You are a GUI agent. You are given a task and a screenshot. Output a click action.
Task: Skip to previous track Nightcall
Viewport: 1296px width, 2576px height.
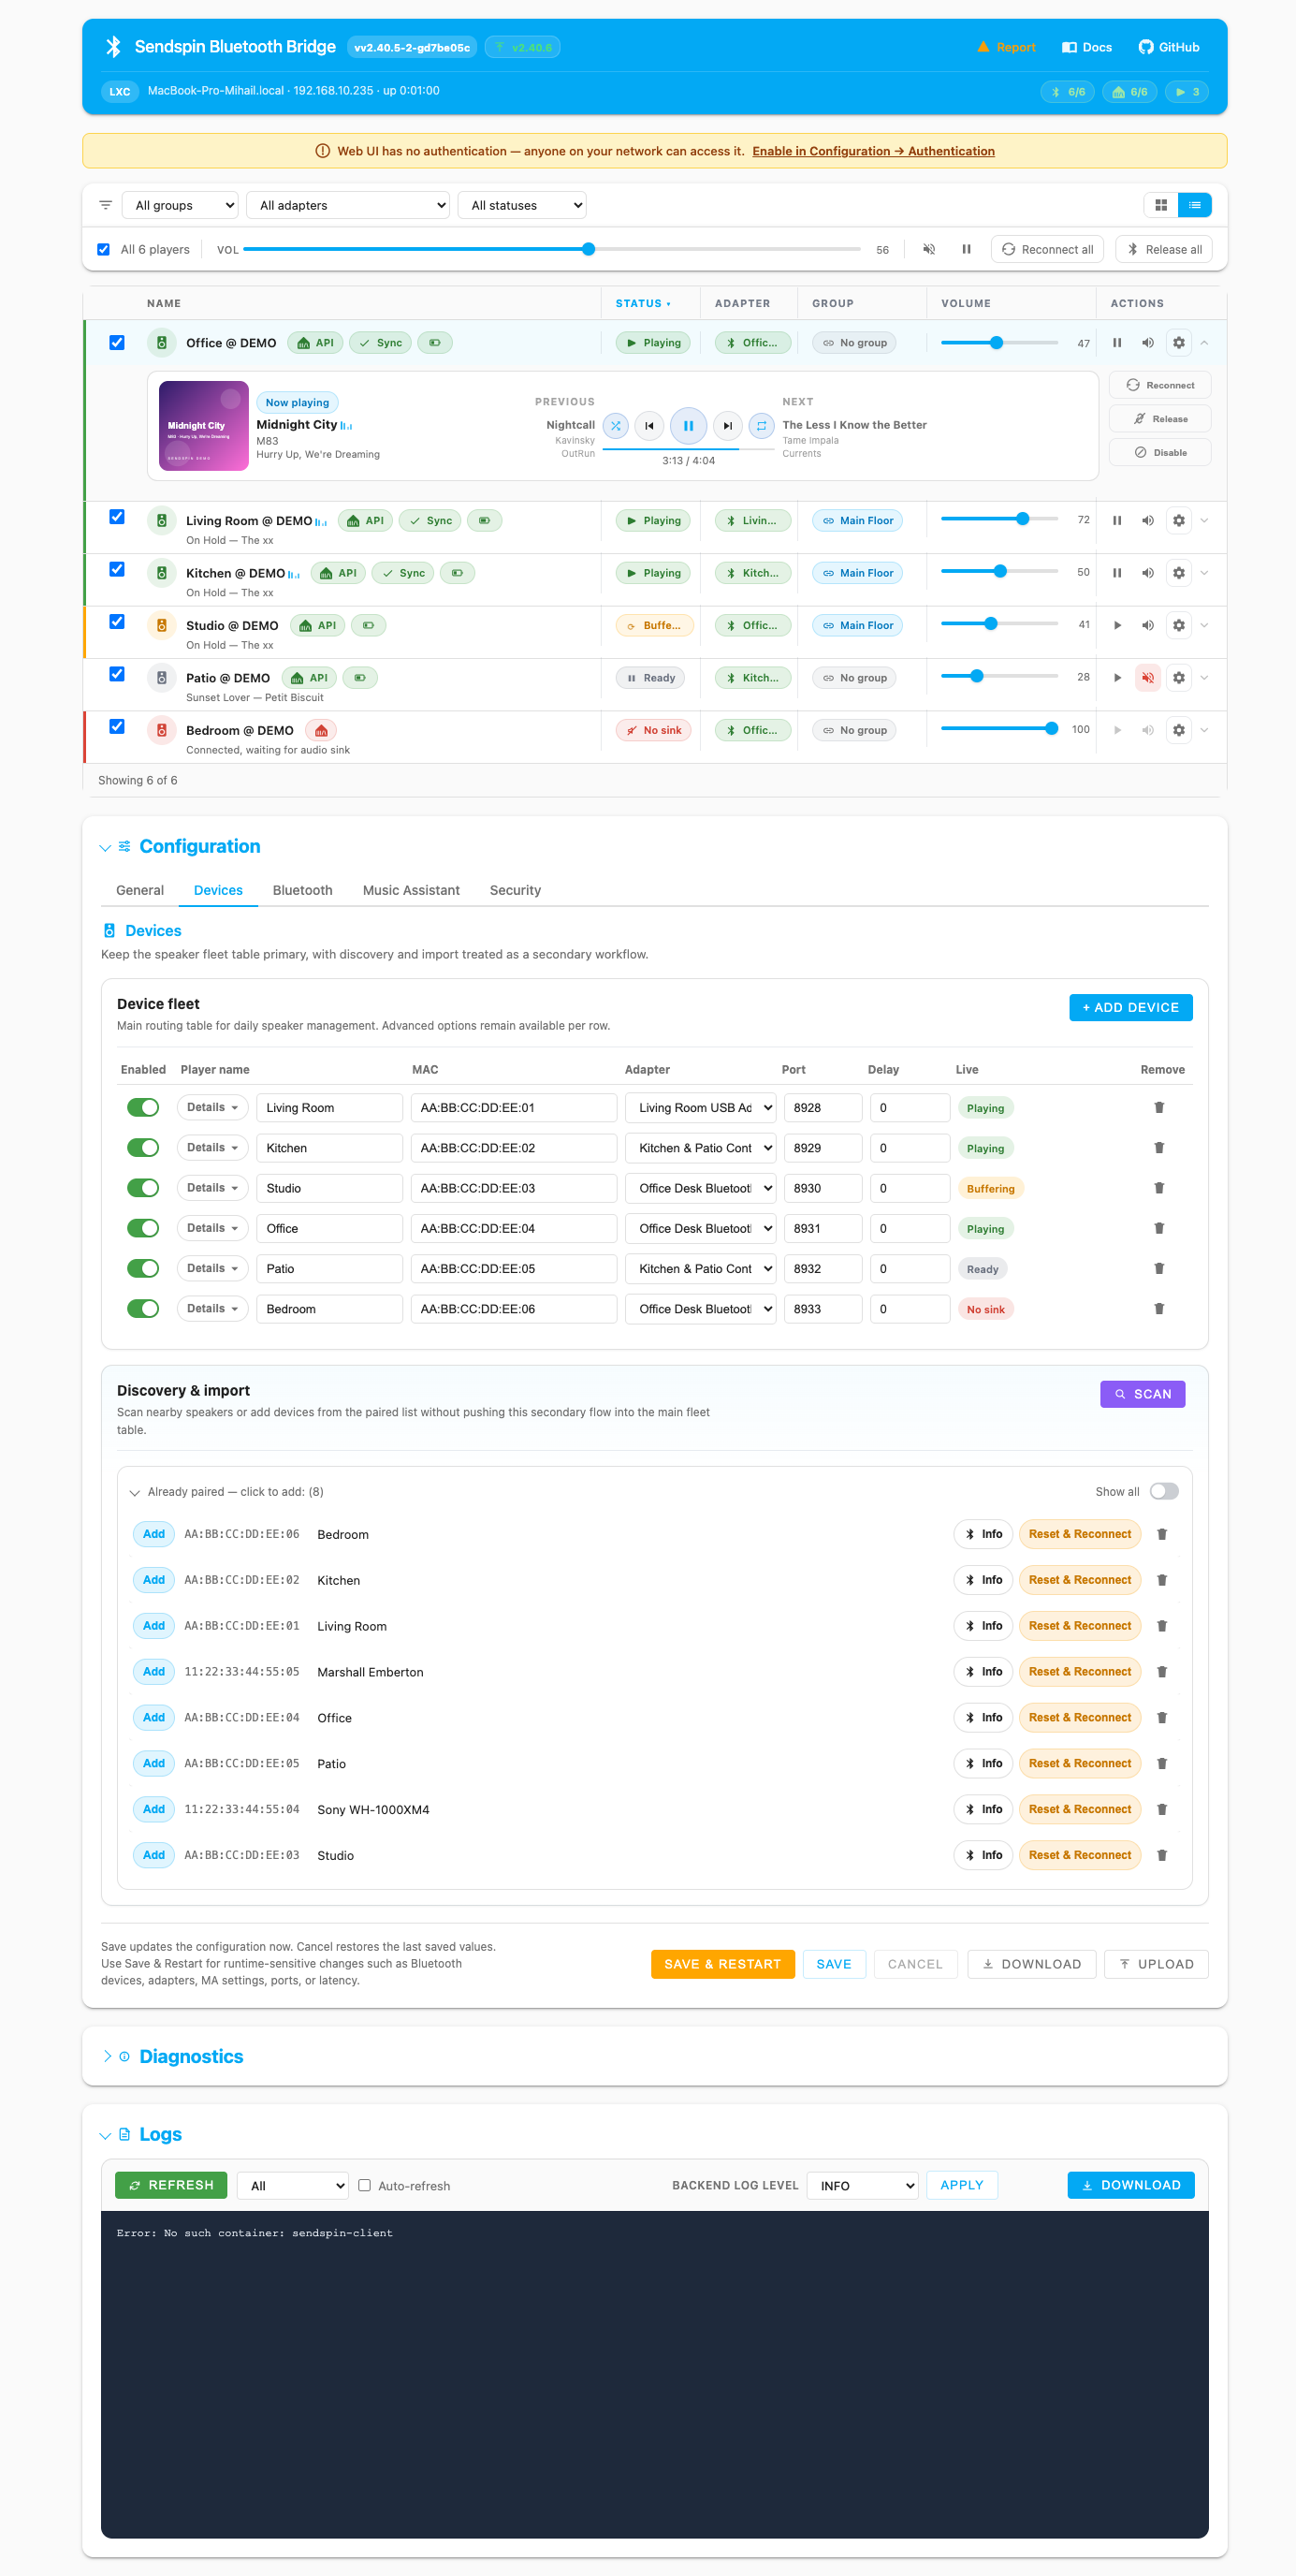pos(649,426)
